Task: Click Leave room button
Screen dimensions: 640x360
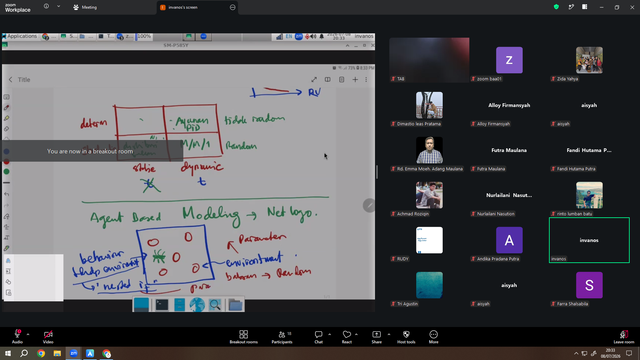Action: point(624,337)
